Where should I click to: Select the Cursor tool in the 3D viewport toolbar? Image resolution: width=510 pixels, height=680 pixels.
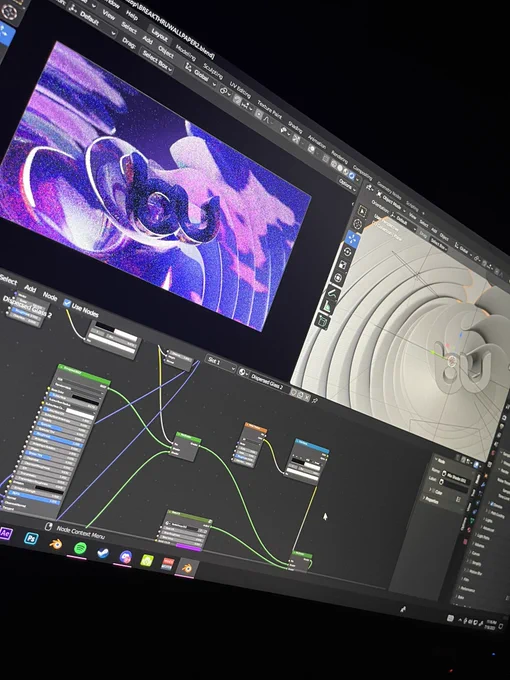pyautogui.click(x=357, y=225)
